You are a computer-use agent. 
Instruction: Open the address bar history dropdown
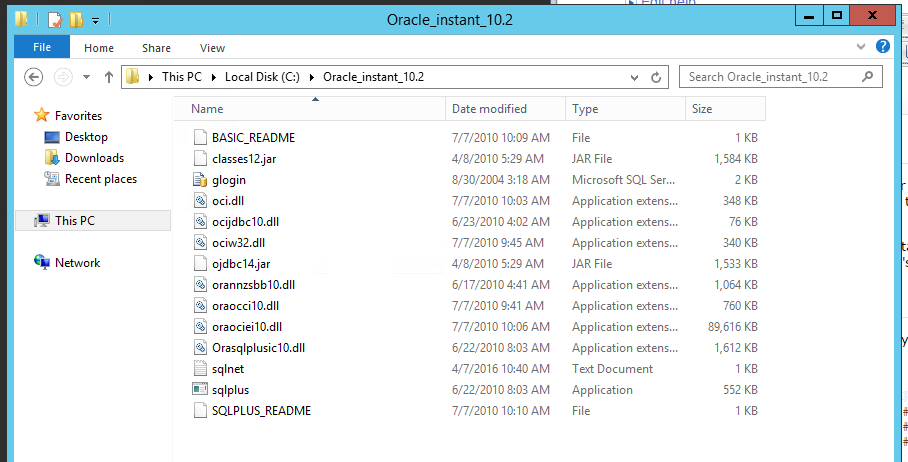pos(634,77)
